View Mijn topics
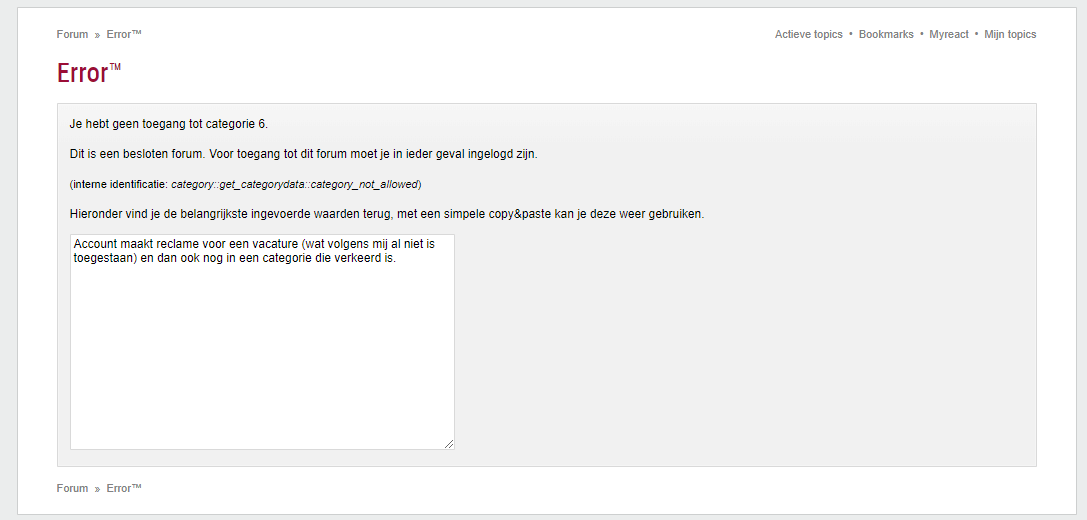Viewport: 1087px width, 520px height. click(x=1010, y=34)
